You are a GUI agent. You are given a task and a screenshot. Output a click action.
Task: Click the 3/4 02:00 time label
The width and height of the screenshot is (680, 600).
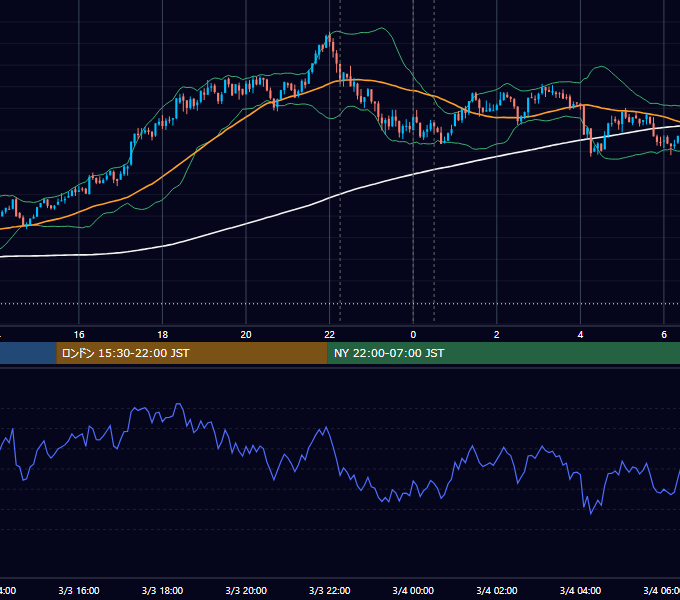coord(497,590)
